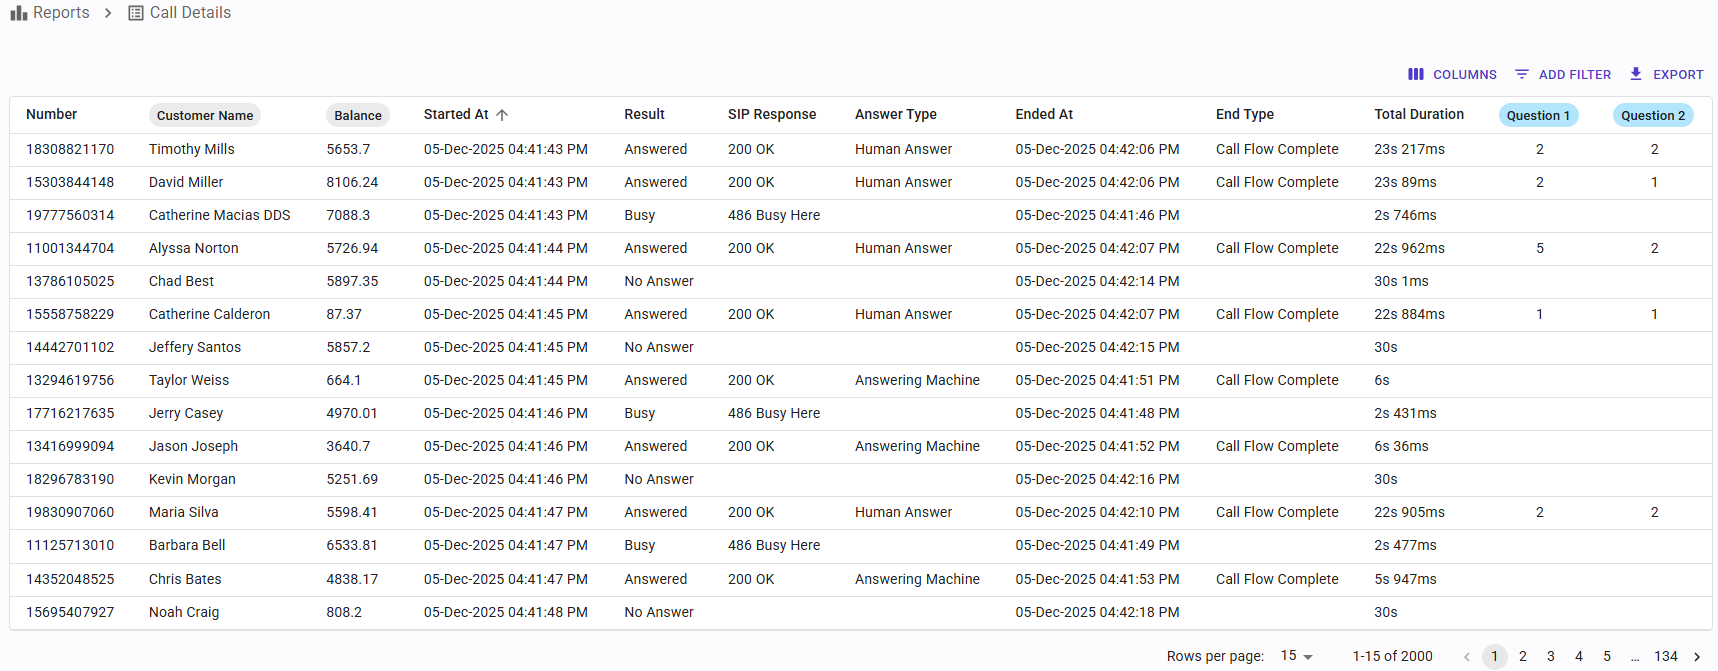The height and width of the screenshot is (671, 1718).
Task: Click the Total Duration column header
Action: point(1419,114)
